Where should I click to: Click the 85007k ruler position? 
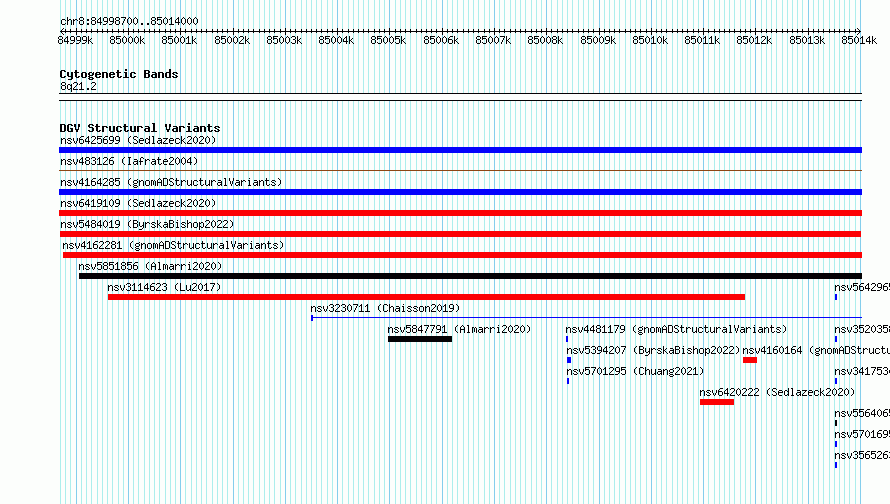493,40
